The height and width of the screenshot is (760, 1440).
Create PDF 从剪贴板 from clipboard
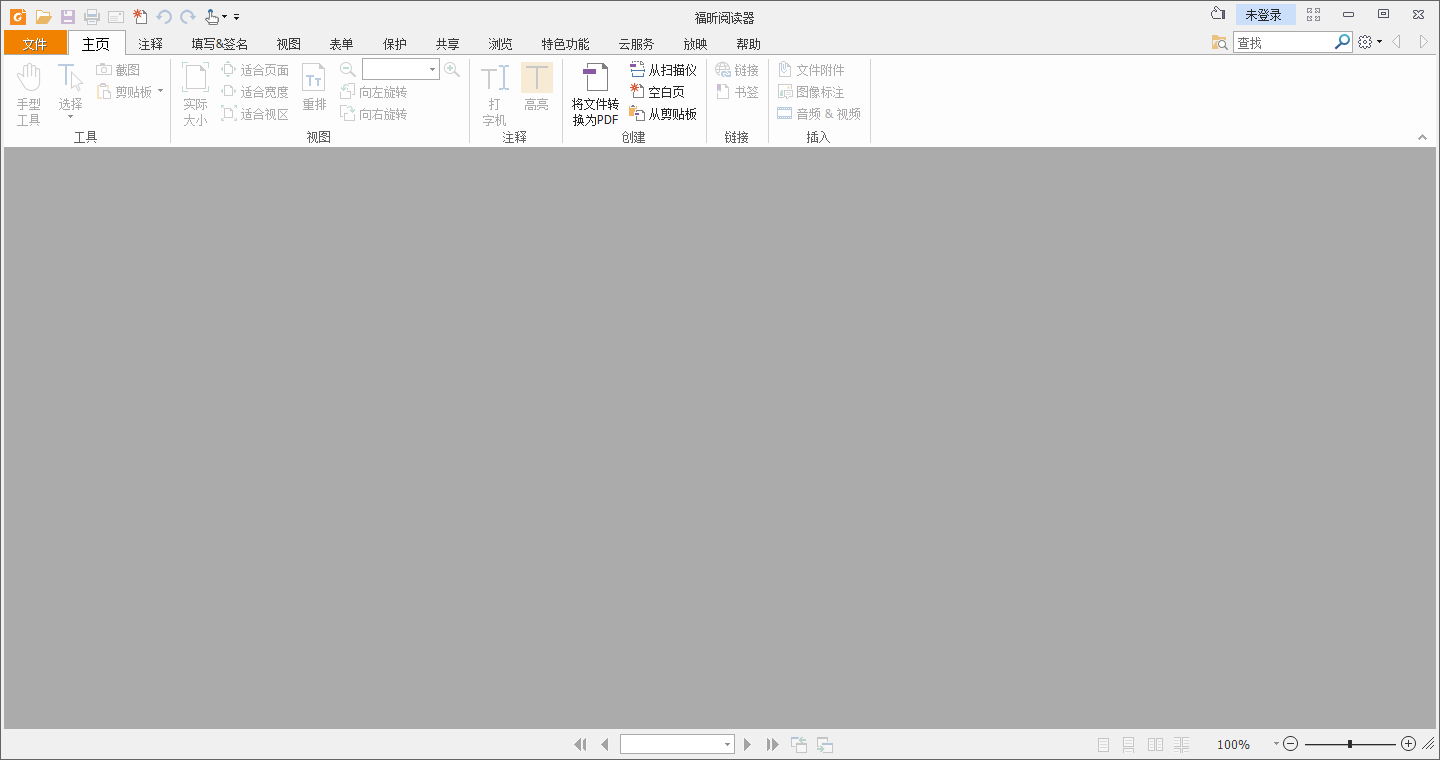pos(663,114)
